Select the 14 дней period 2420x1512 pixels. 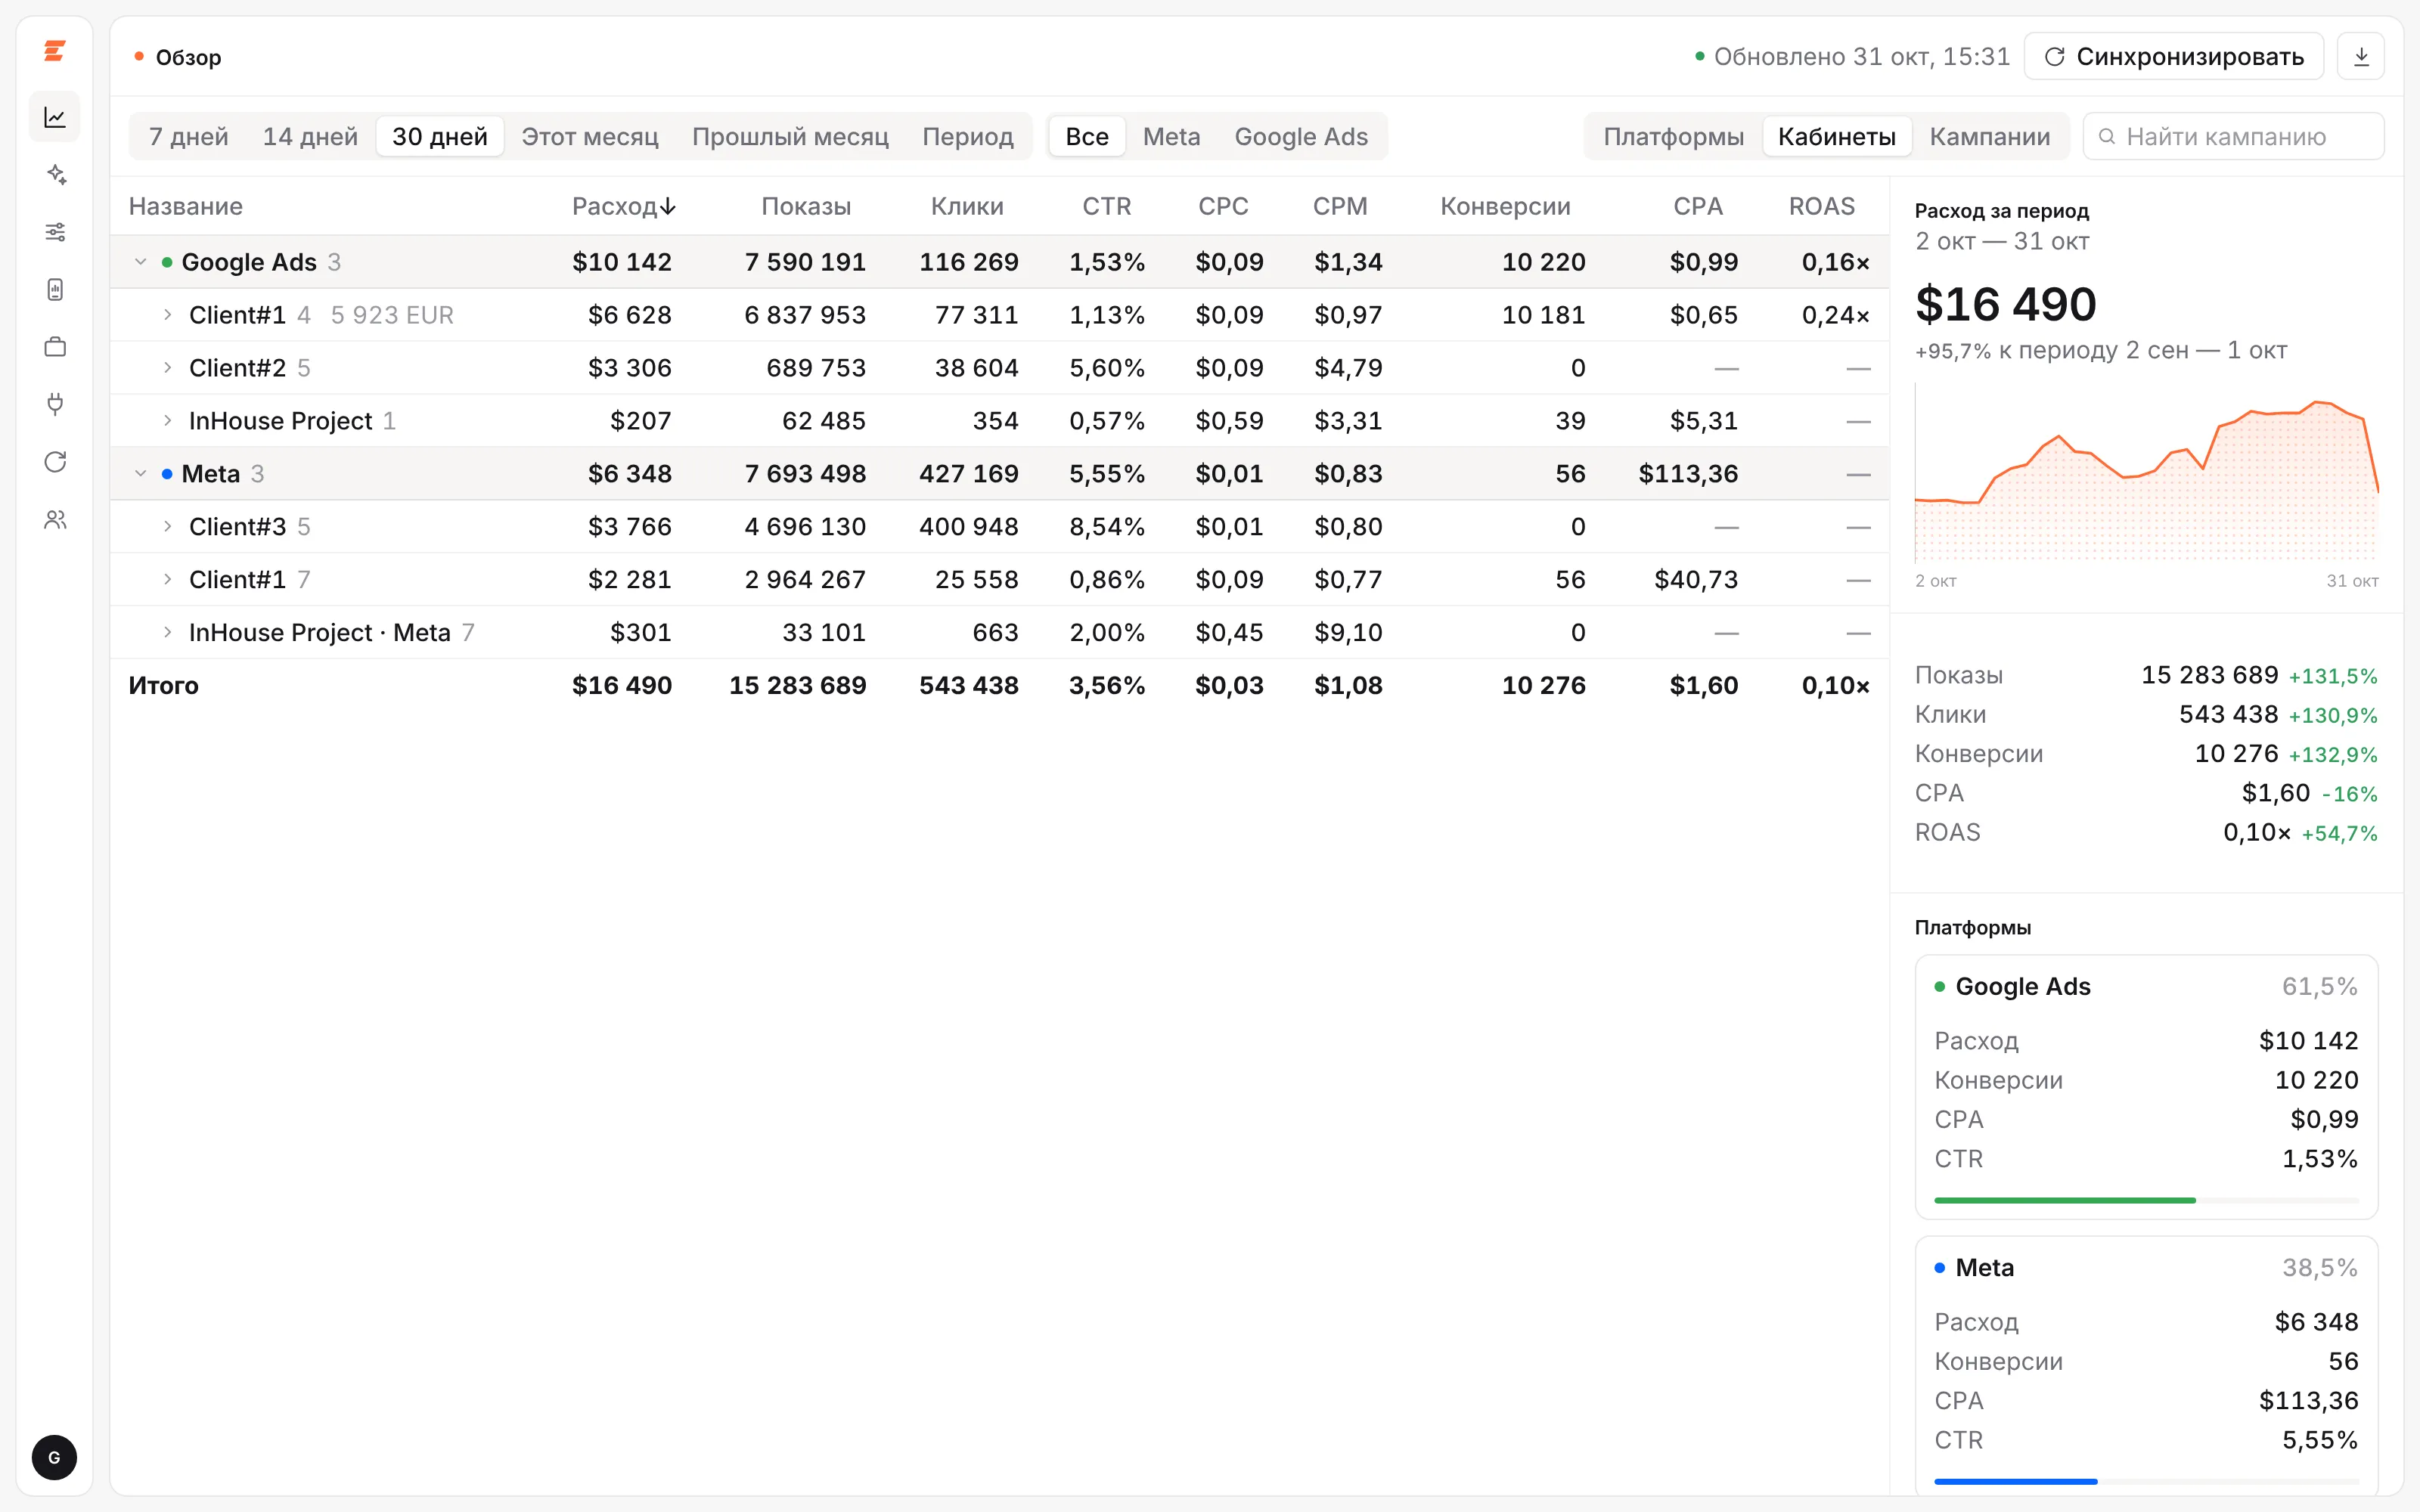(x=310, y=136)
